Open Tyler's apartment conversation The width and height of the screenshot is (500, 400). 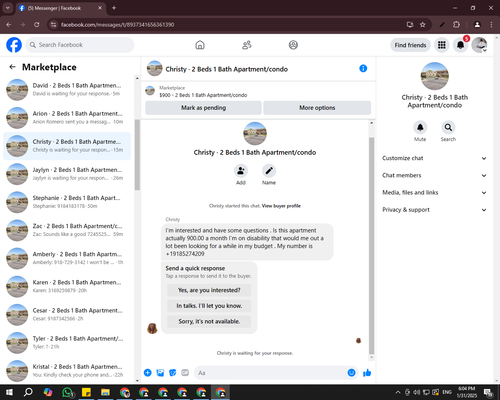[x=67, y=343]
